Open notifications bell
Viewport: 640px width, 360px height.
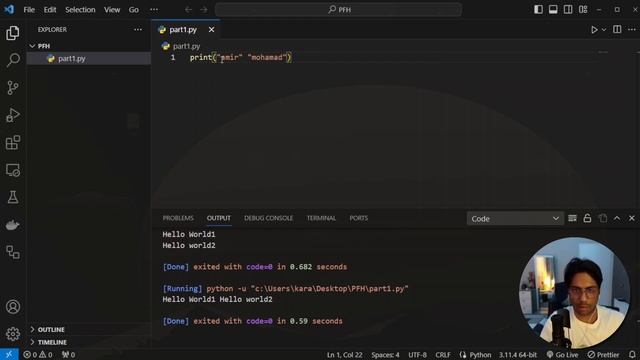[632, 355]
